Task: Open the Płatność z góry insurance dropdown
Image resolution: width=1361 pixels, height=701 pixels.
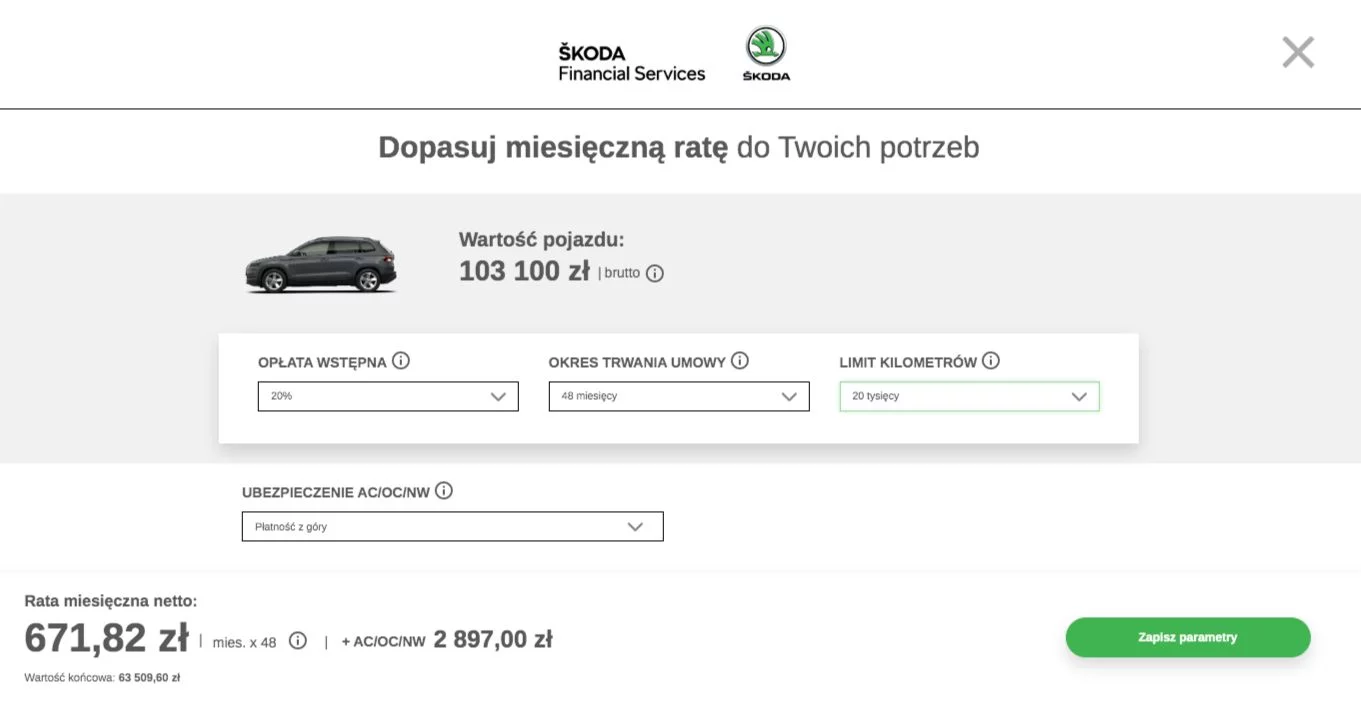Action: (452, 527)
